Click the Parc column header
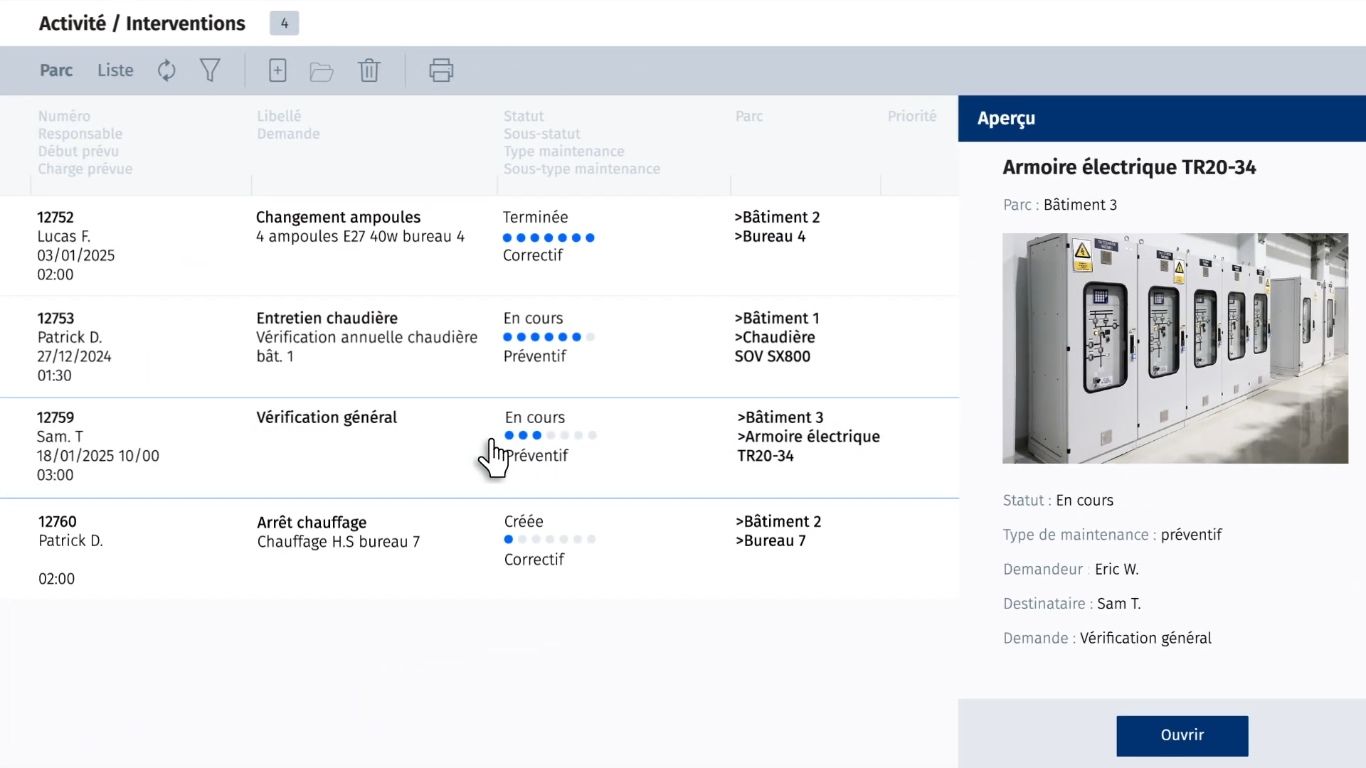 coord(749,116)
